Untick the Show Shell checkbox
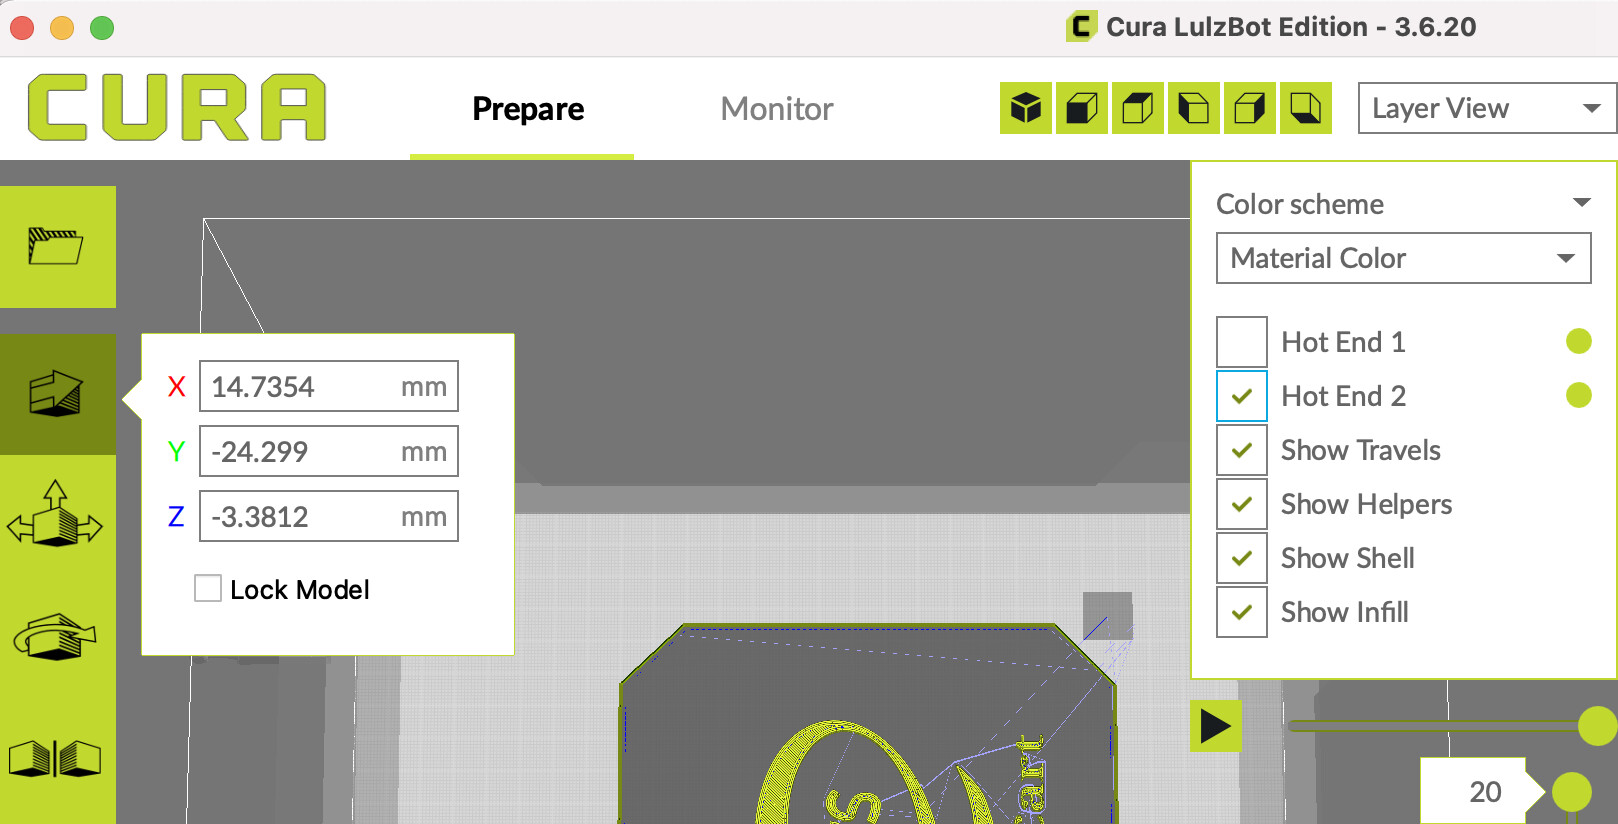This screenshot has height=824, width=1618. point(1242,558)
